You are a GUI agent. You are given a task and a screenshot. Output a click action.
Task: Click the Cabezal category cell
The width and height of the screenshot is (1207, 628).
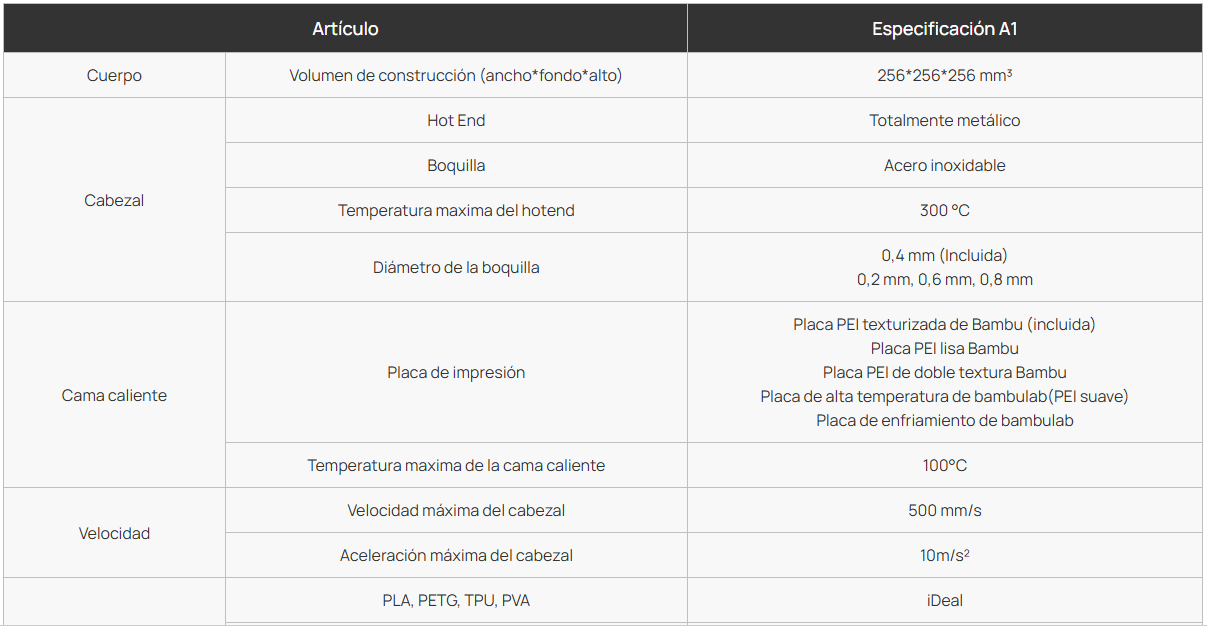pyautogui.click(x=114, y=200)
